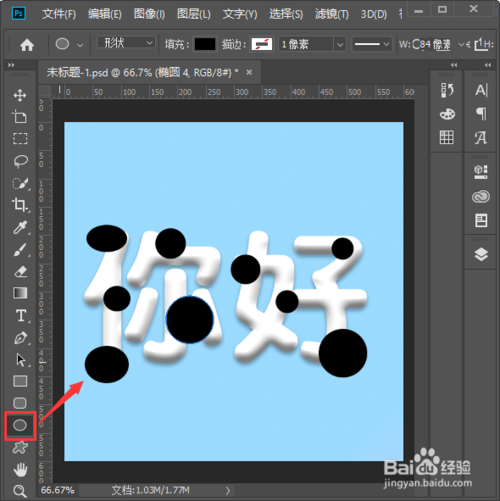
Task: Expand the collapsed inner panel dock
Action: point(454,65)
